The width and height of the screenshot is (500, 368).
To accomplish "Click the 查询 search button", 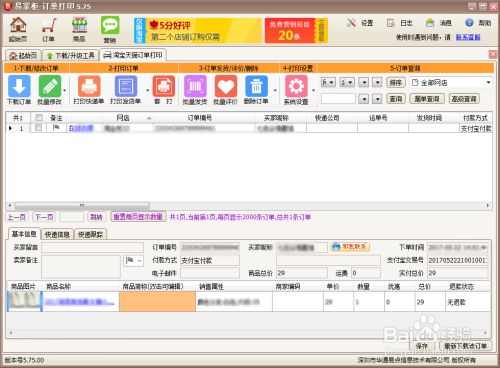I will tap(396, 99).
